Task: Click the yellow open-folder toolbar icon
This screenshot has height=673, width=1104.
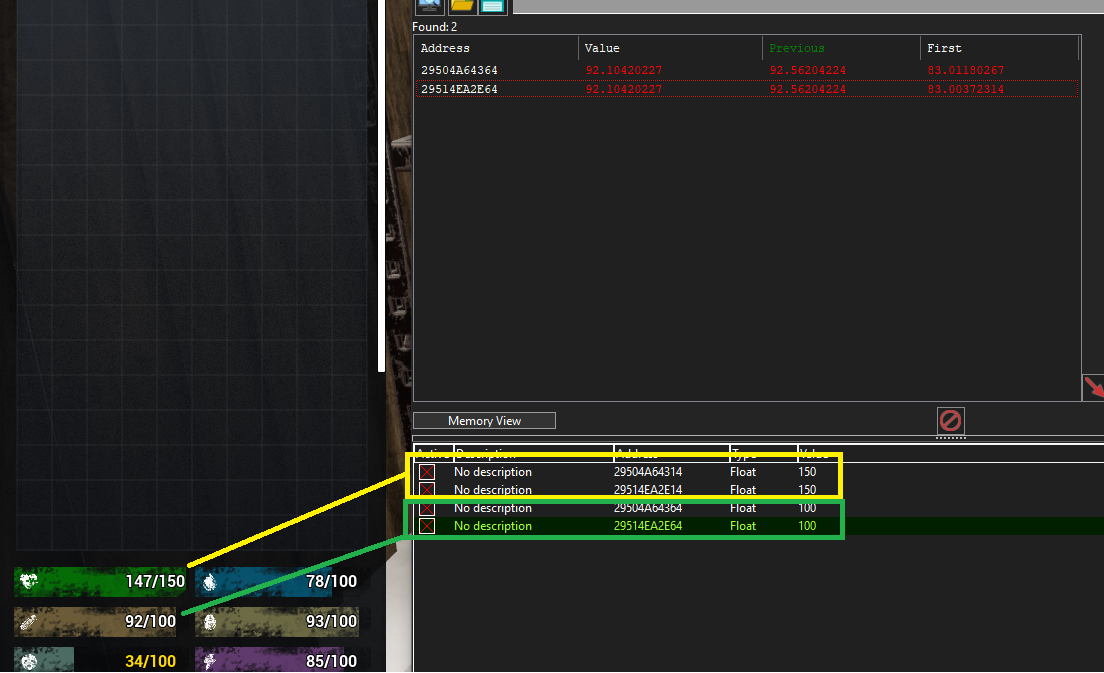Action: (462, 6)
